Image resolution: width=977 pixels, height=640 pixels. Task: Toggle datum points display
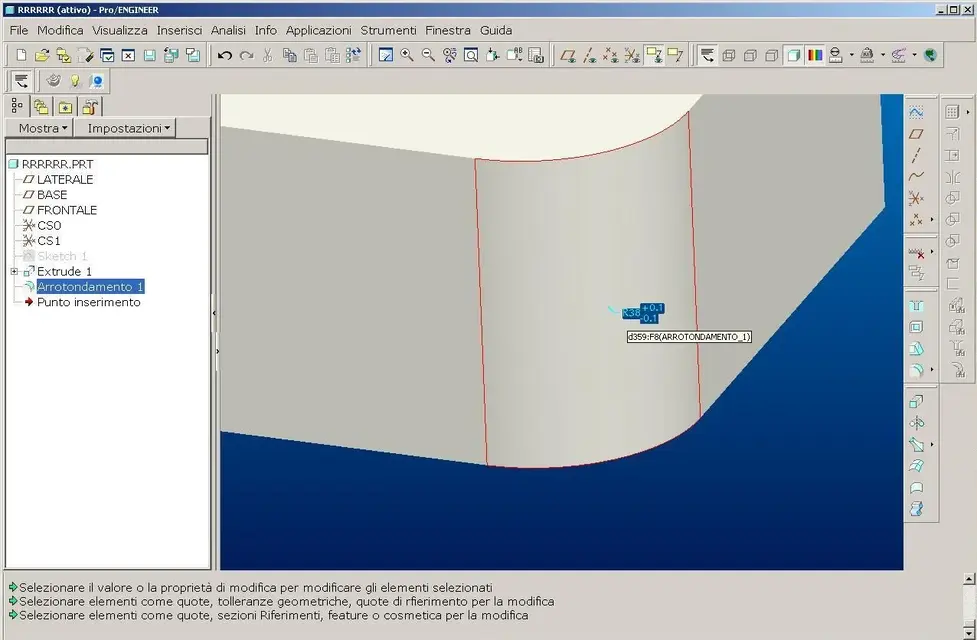point(611,55)
